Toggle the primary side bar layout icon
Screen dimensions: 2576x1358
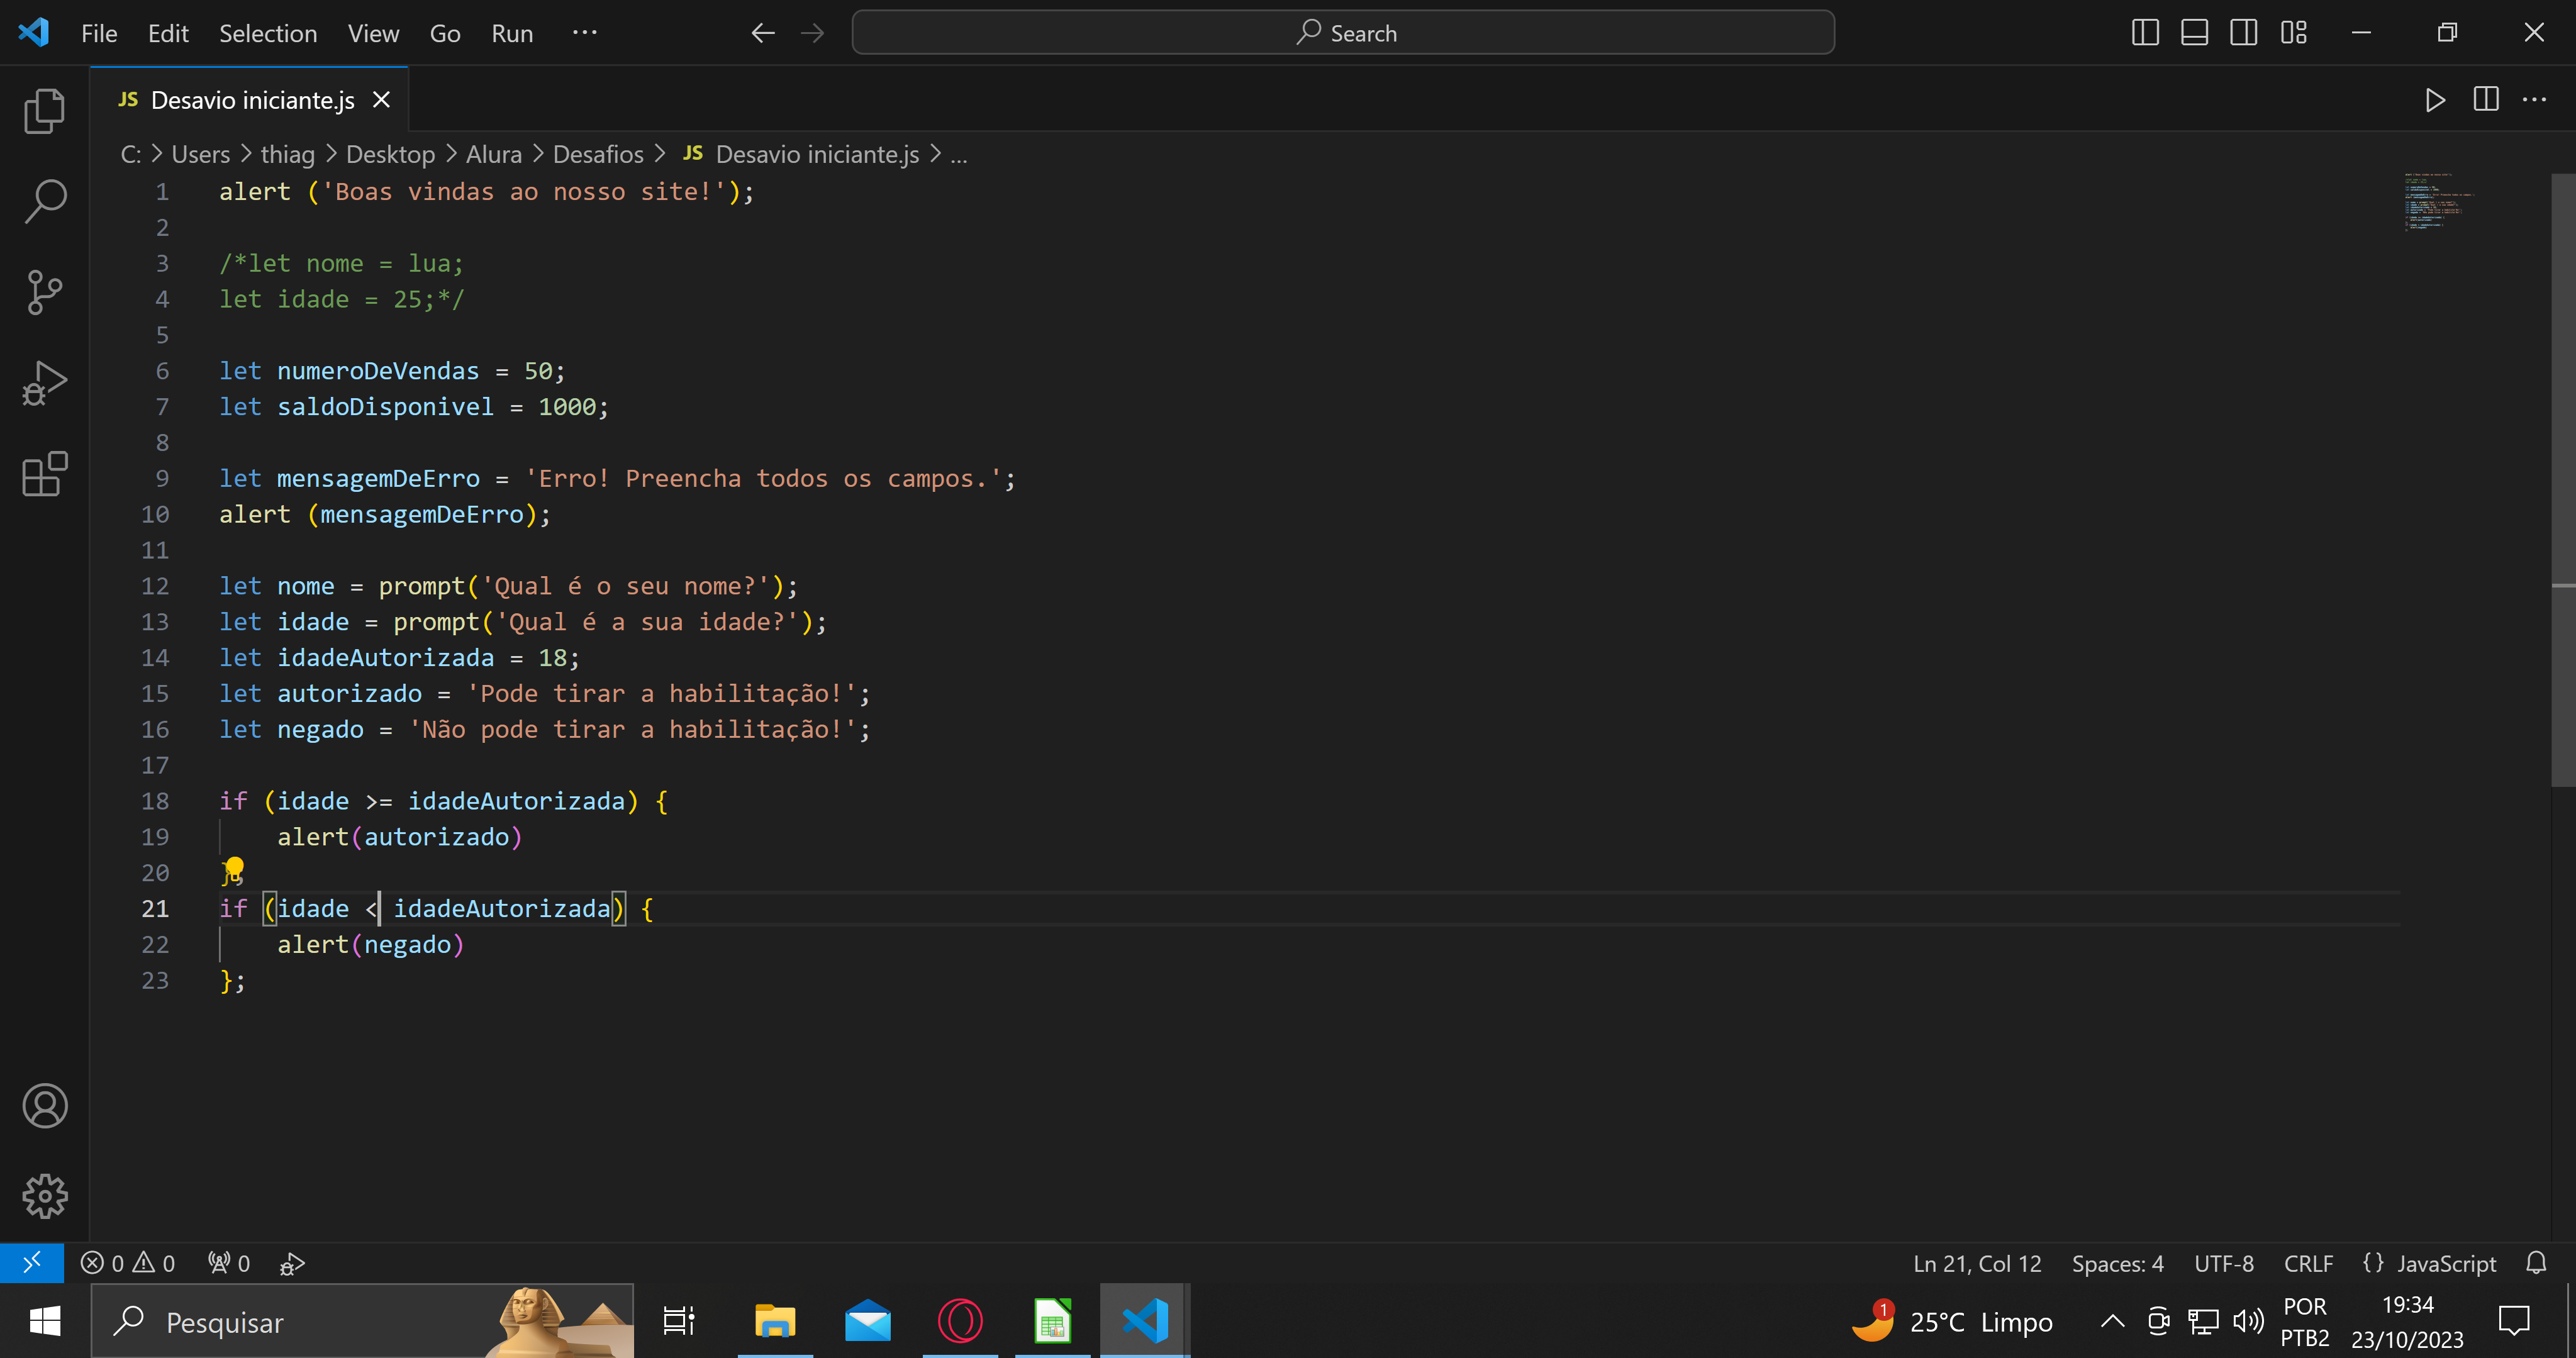point(2145,33)
